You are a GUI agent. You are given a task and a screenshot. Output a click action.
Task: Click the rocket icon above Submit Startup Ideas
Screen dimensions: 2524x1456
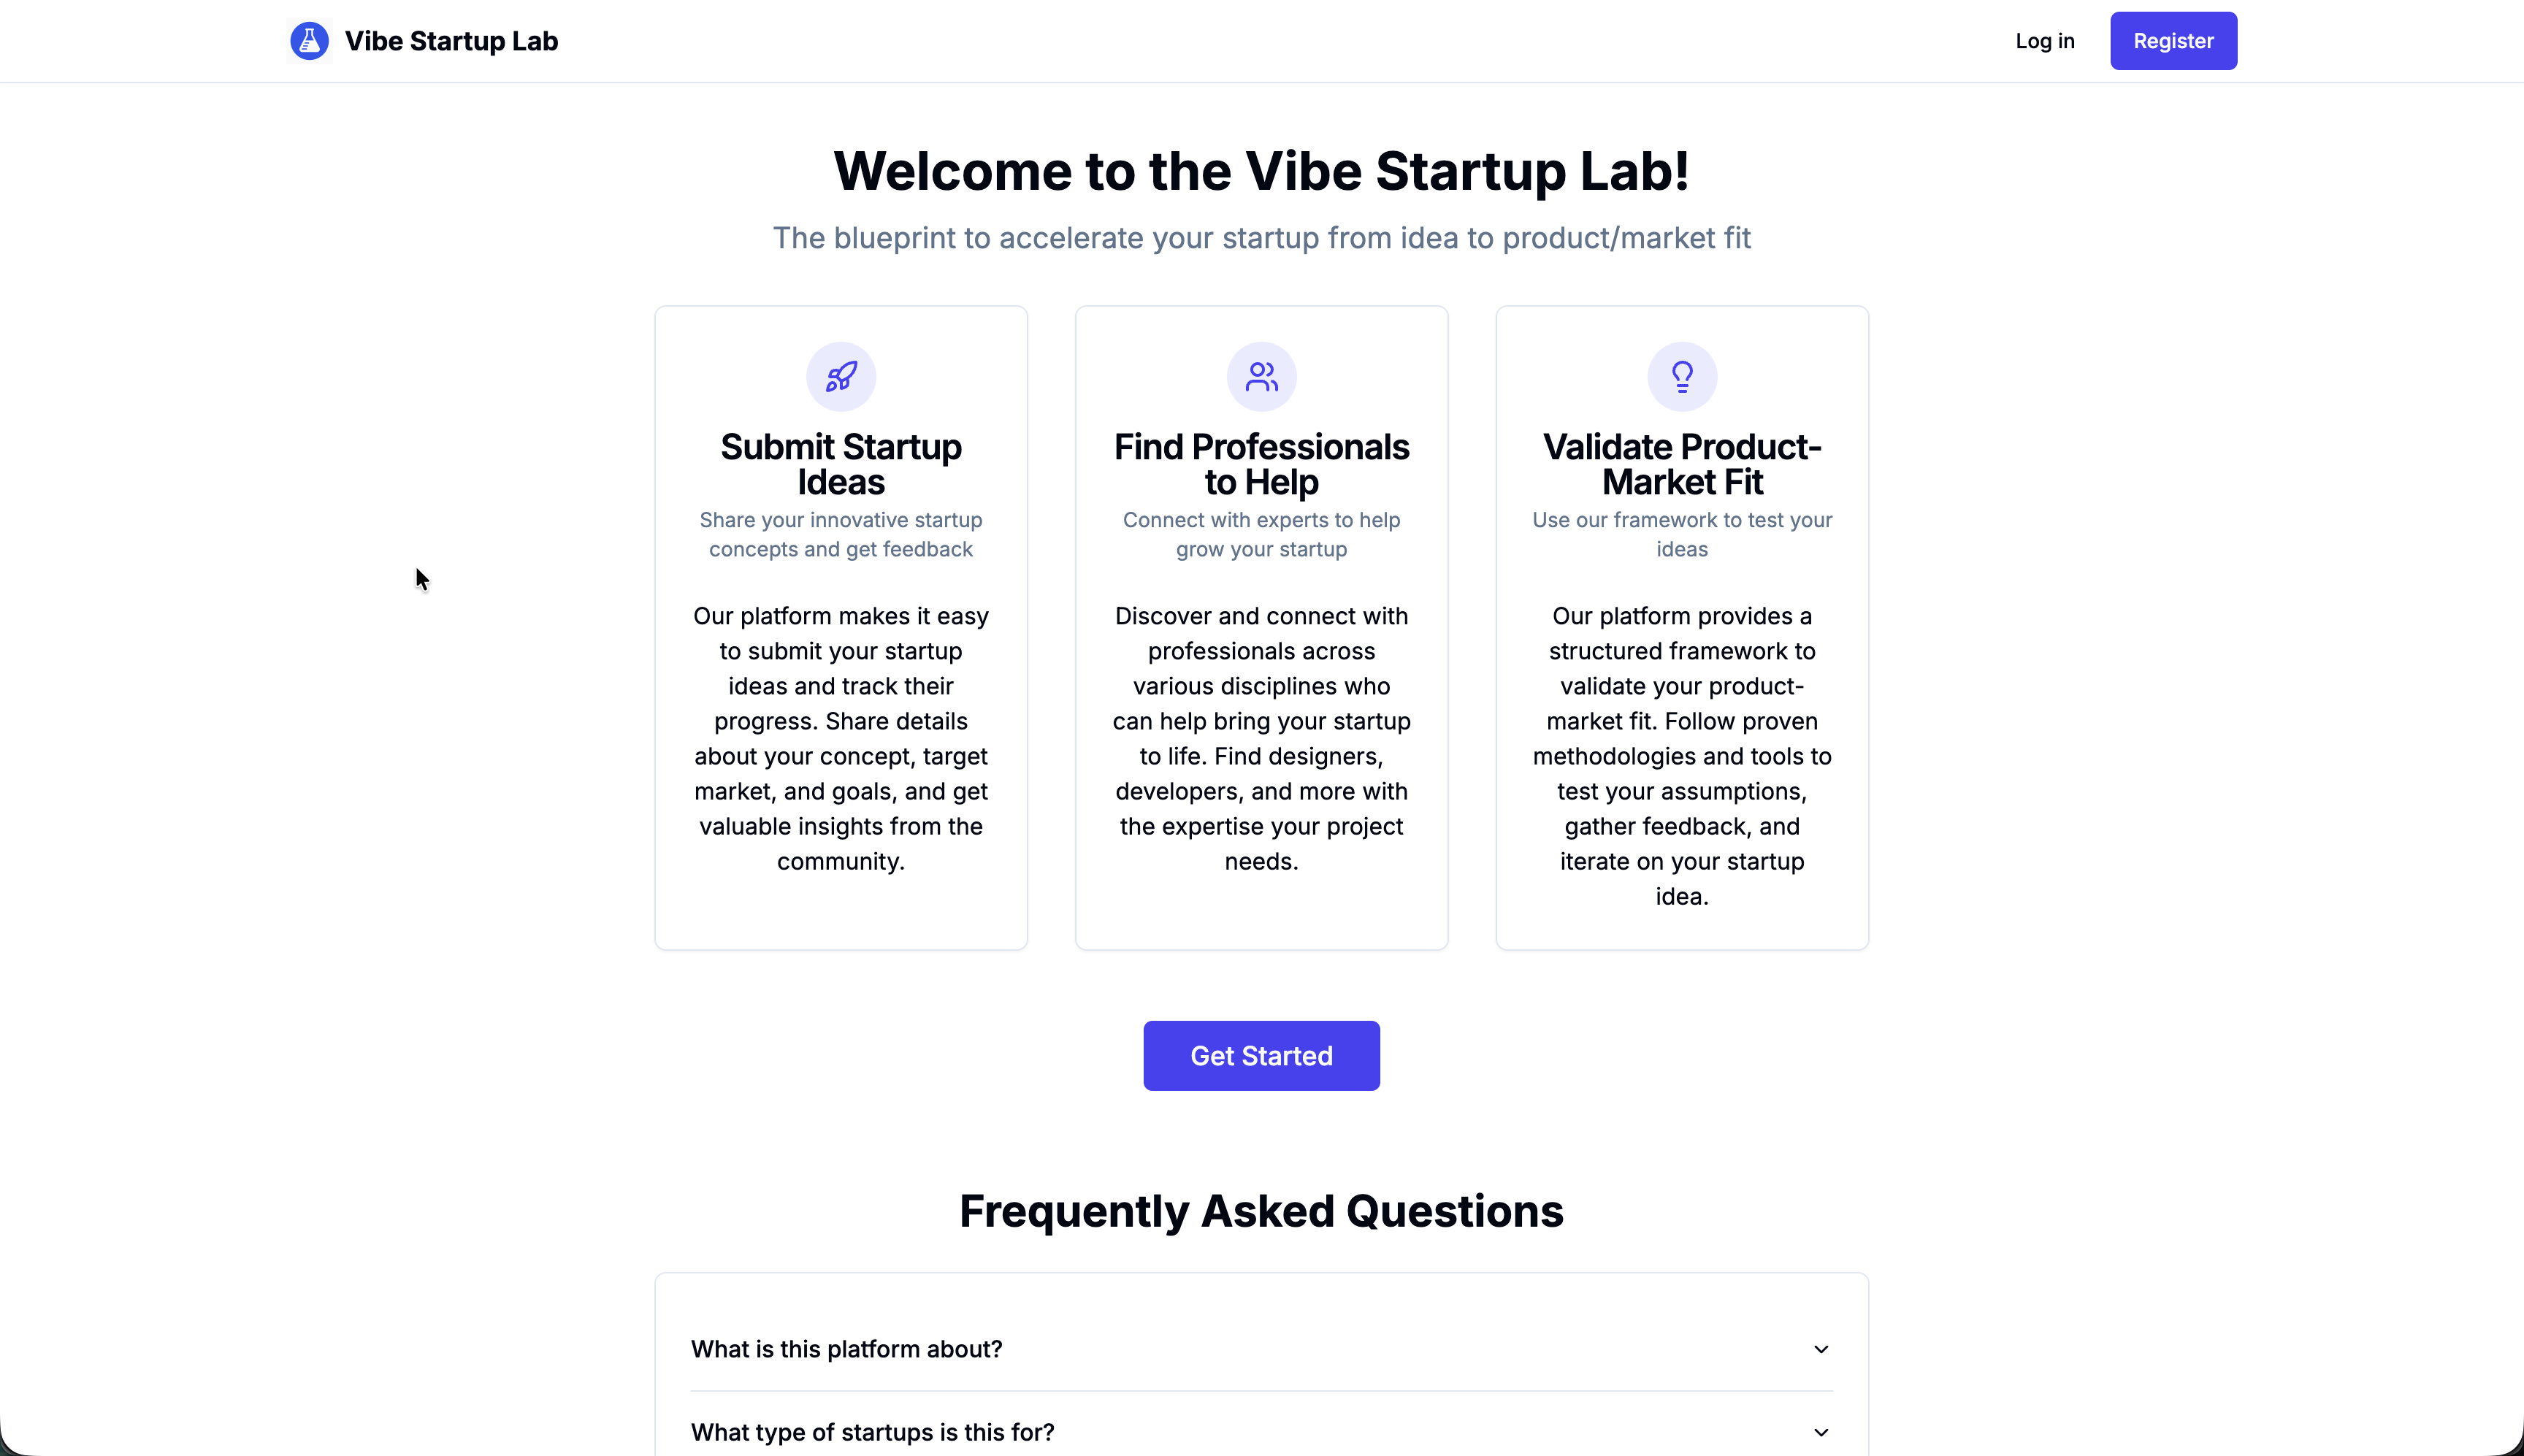click(x=840, y=376)
